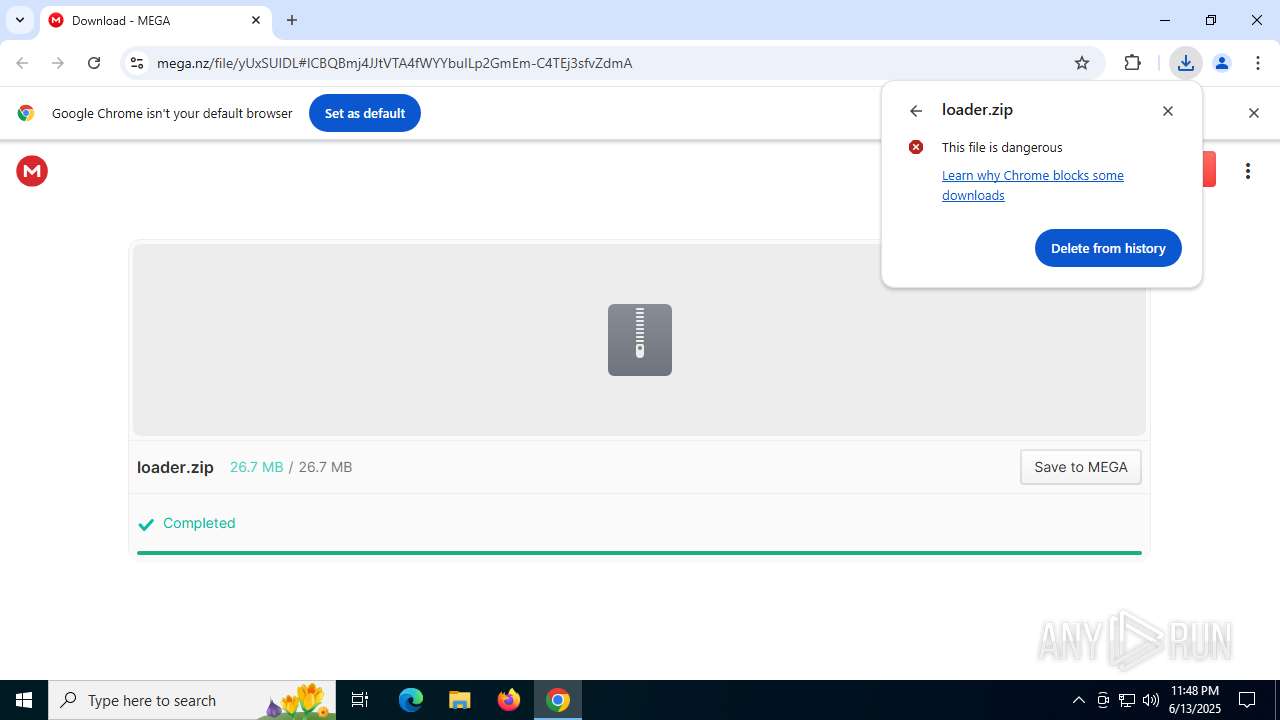The image size is (1280, 720).
Task: Open the network tray icon
Action: pyautogui.click(x=1127, y=700)
